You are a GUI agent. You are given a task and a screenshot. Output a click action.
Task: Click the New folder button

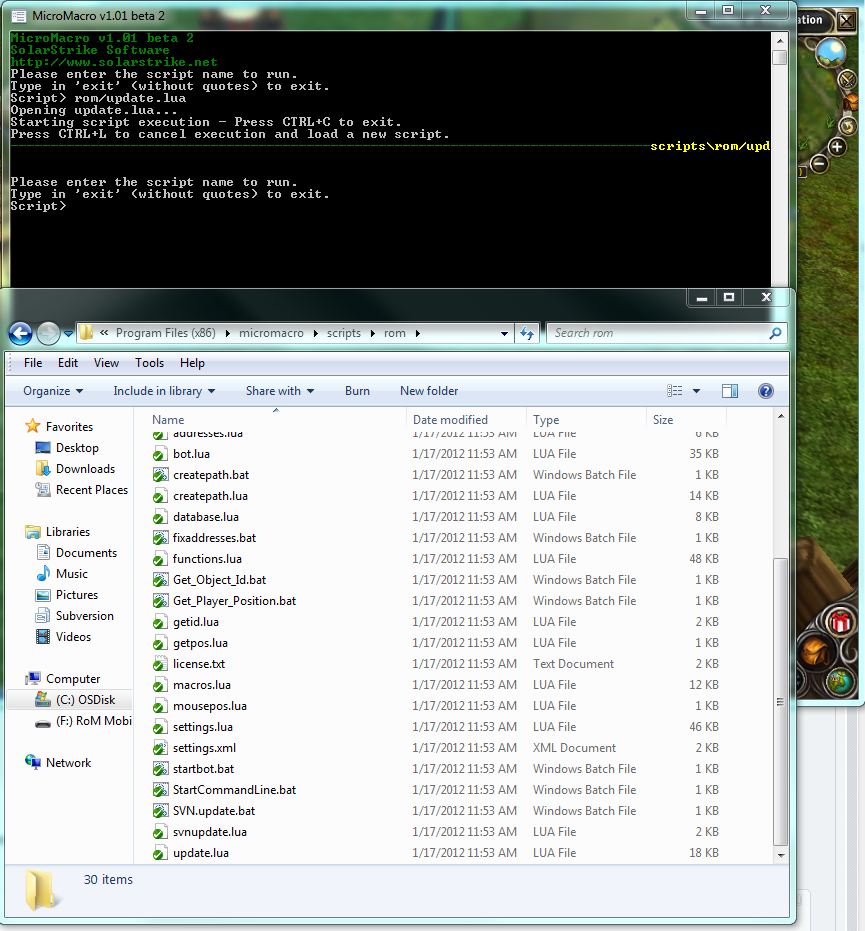[429, 391]
